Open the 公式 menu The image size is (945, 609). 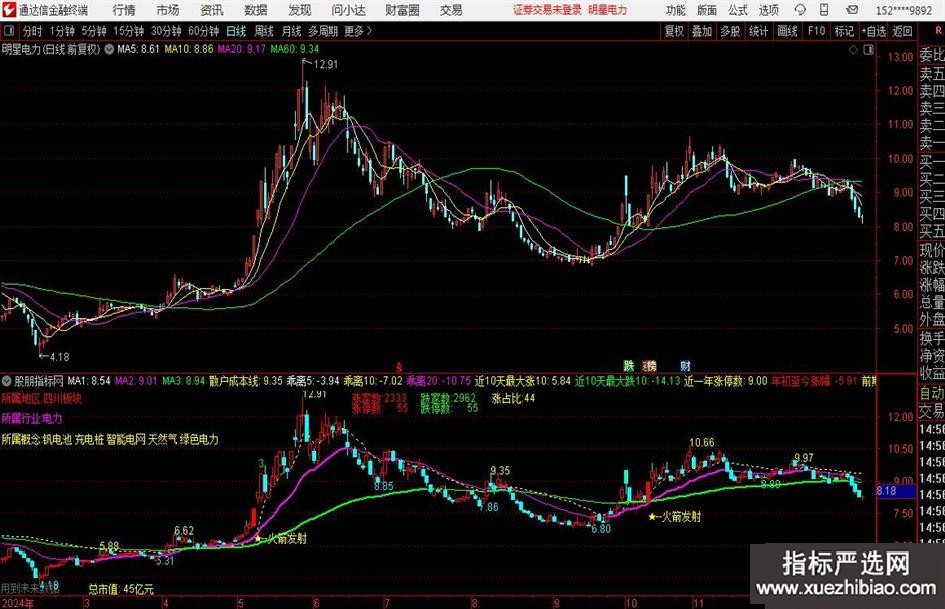pos(737,10)
